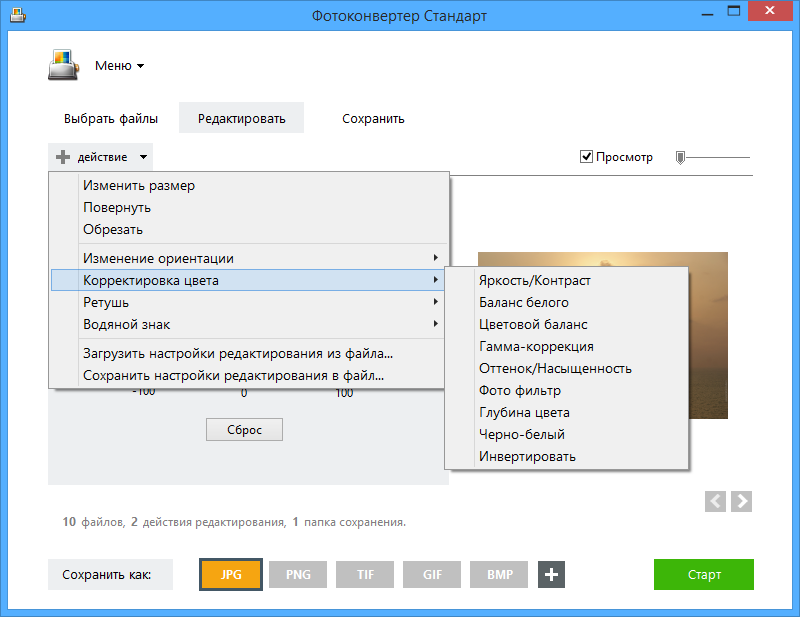Select Оттенок/Насыщенность option
The image size is (800, 617).
click(566, 368)
